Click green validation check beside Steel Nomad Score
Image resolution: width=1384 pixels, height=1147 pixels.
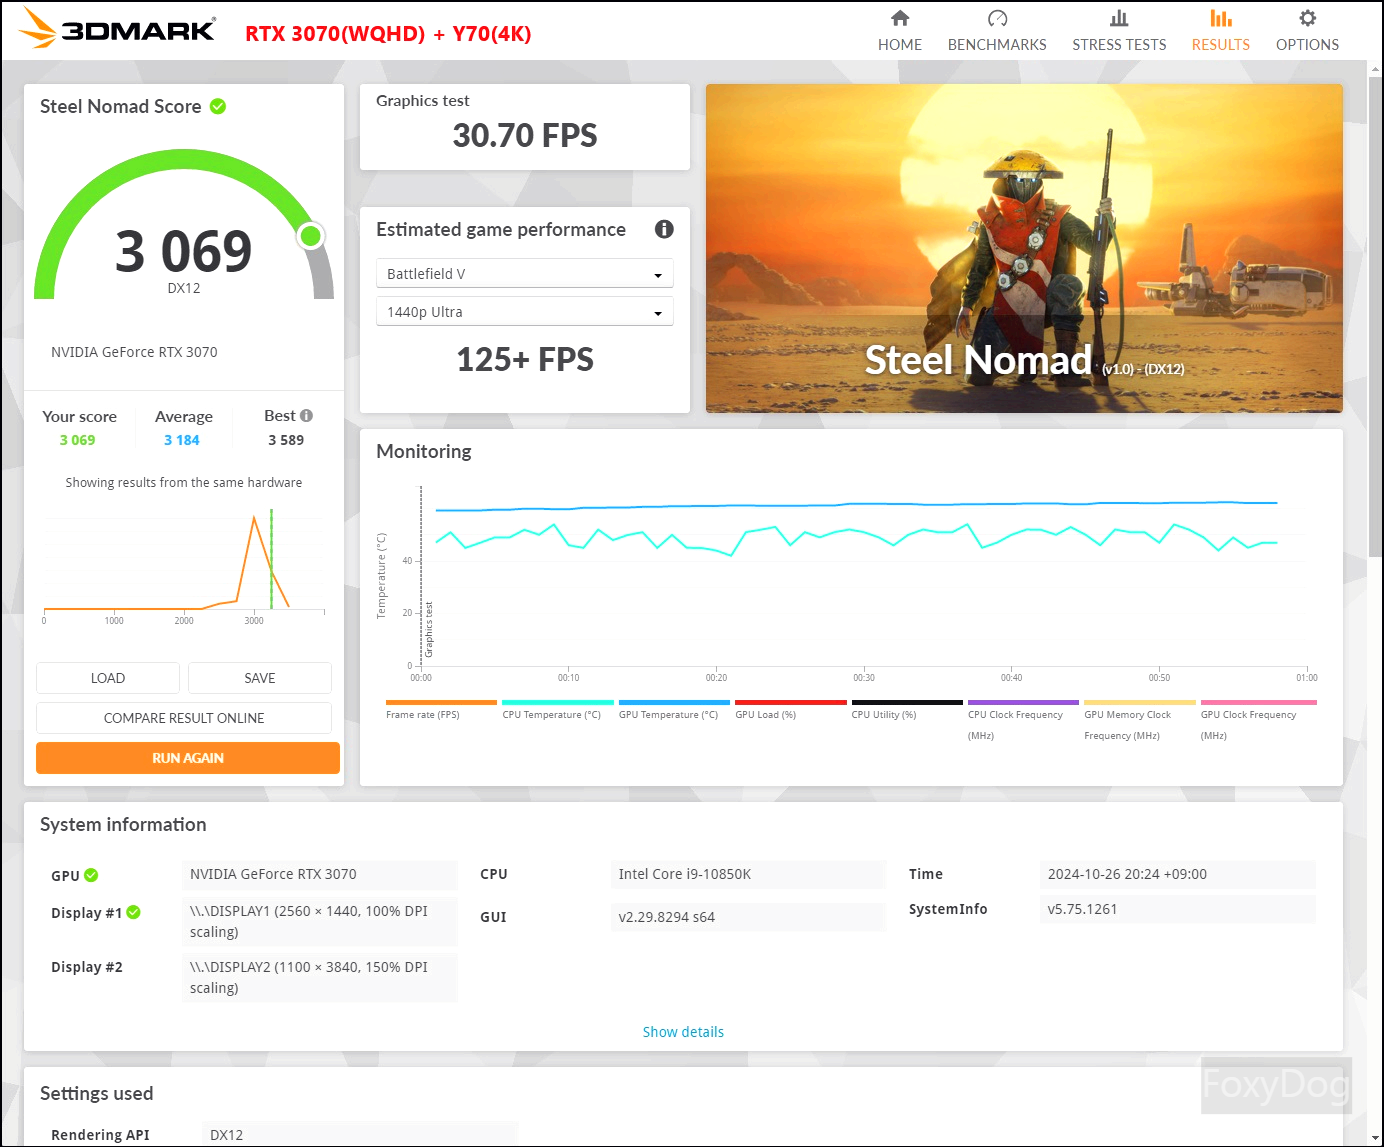(218, 106)
